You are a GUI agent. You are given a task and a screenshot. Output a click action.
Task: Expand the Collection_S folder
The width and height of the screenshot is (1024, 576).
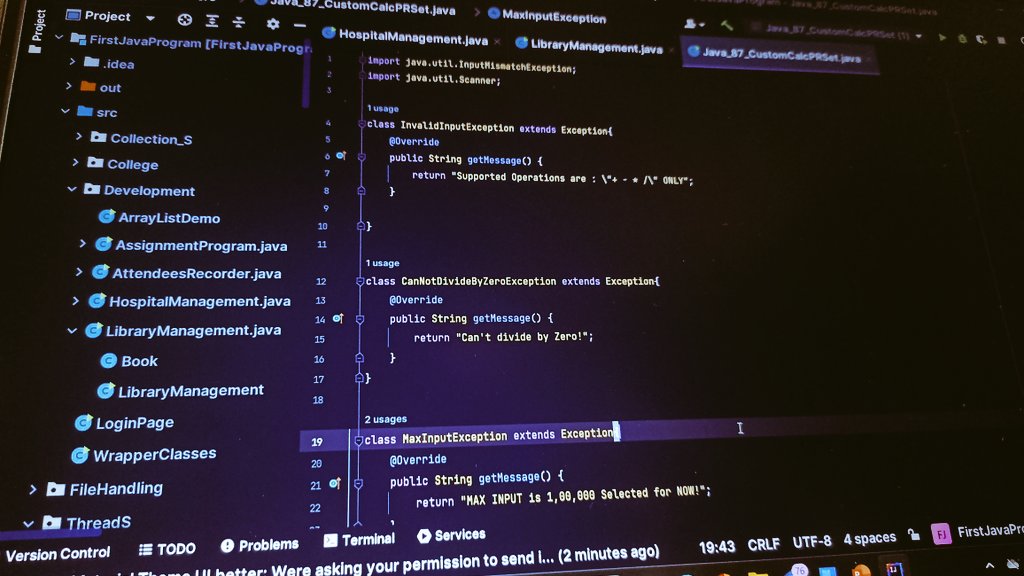(x=79, y=136)
